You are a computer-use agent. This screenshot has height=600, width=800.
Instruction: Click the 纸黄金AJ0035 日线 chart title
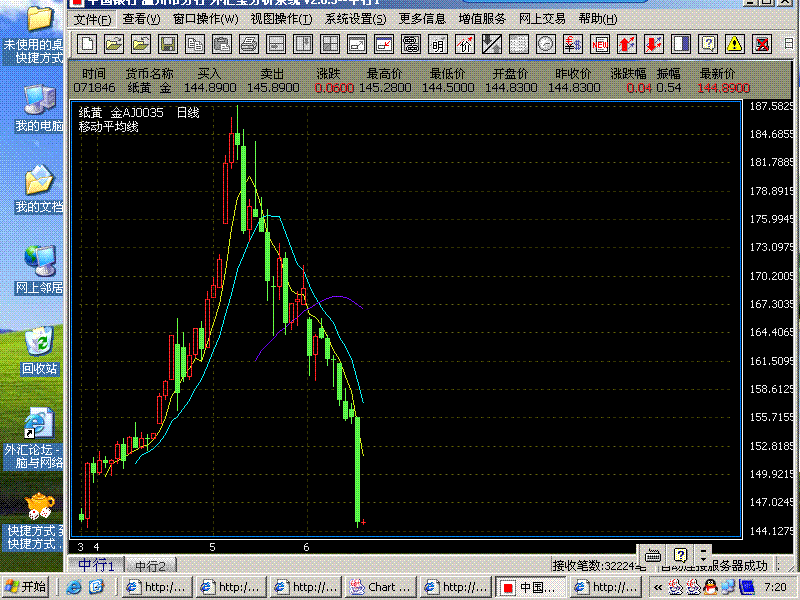pyautogui.click(x=139, y=113)
